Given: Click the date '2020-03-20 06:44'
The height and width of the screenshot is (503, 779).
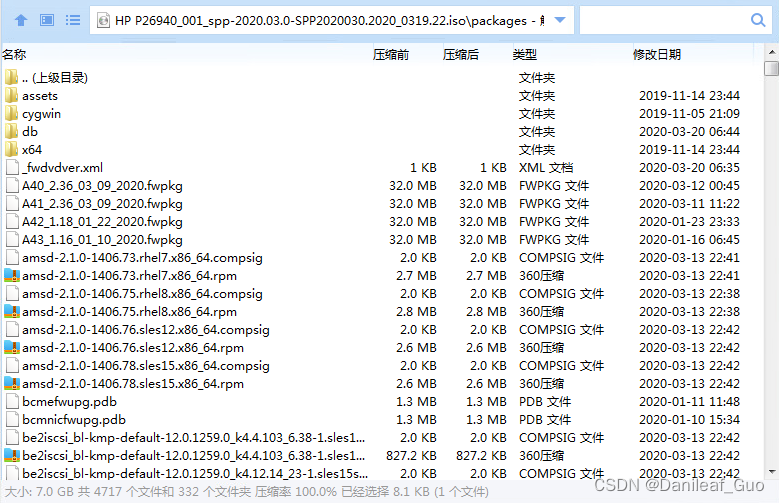Looking at the screenshot, I should 689,131.
